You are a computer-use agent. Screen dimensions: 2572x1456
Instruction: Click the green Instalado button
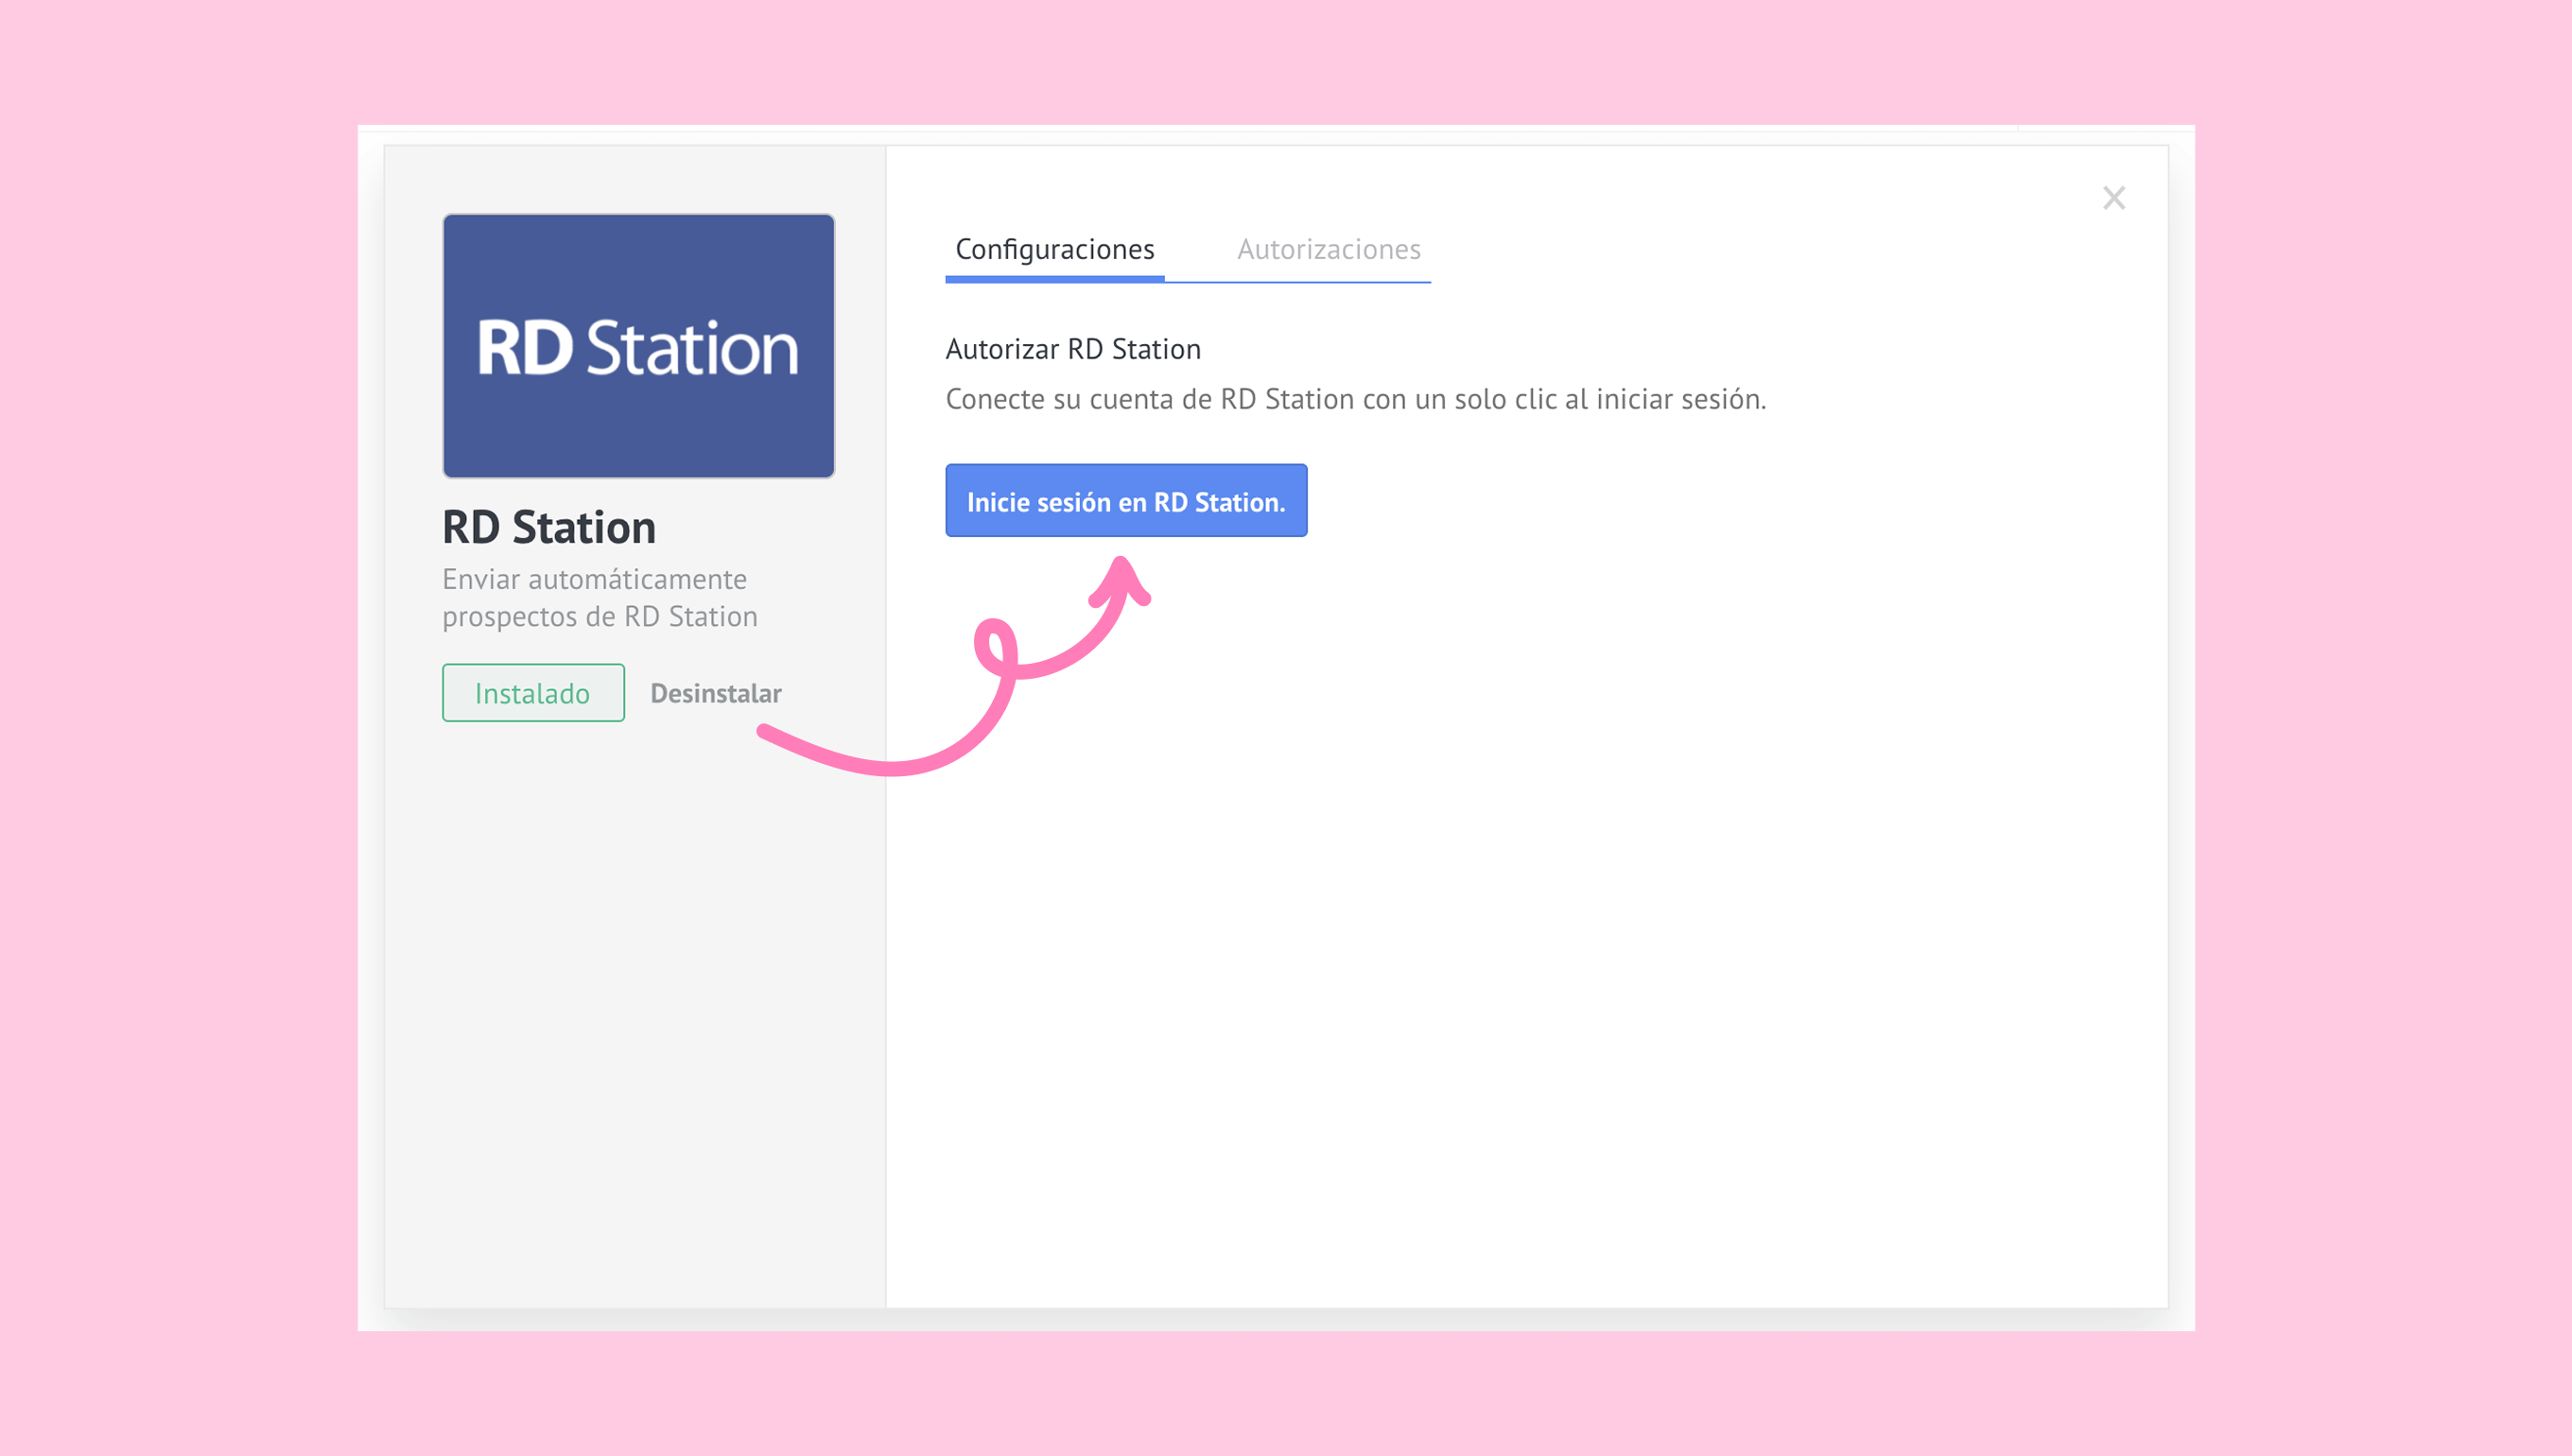point(533,693)
